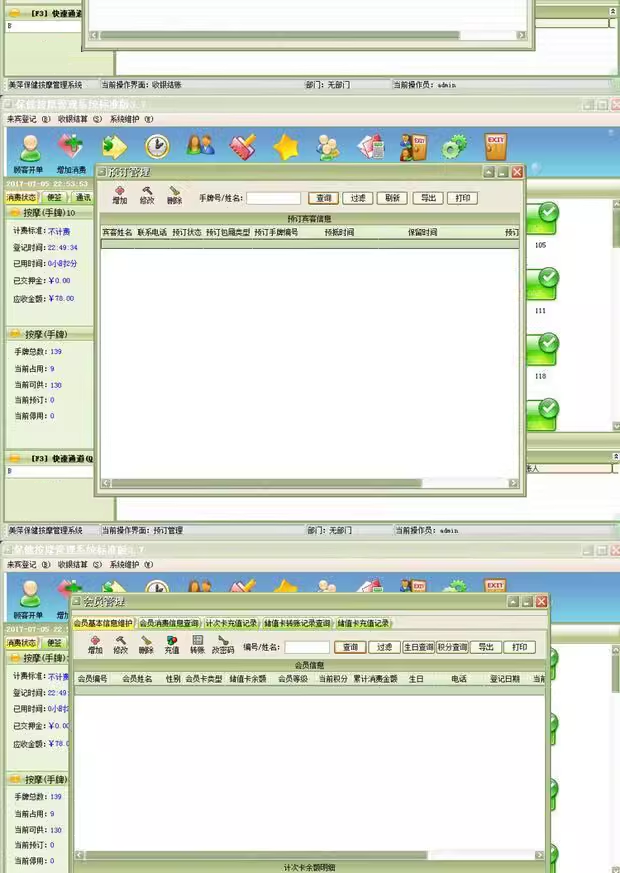Switch to the 通讯 tab beside 预订管理
This screenshot has height=873, width=620.
83,197
